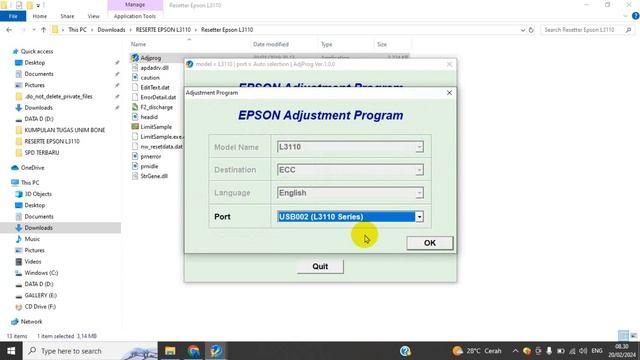Open the File menu in Explorer
The height and width of the screenshot is (360, 640).
[13, 16]
